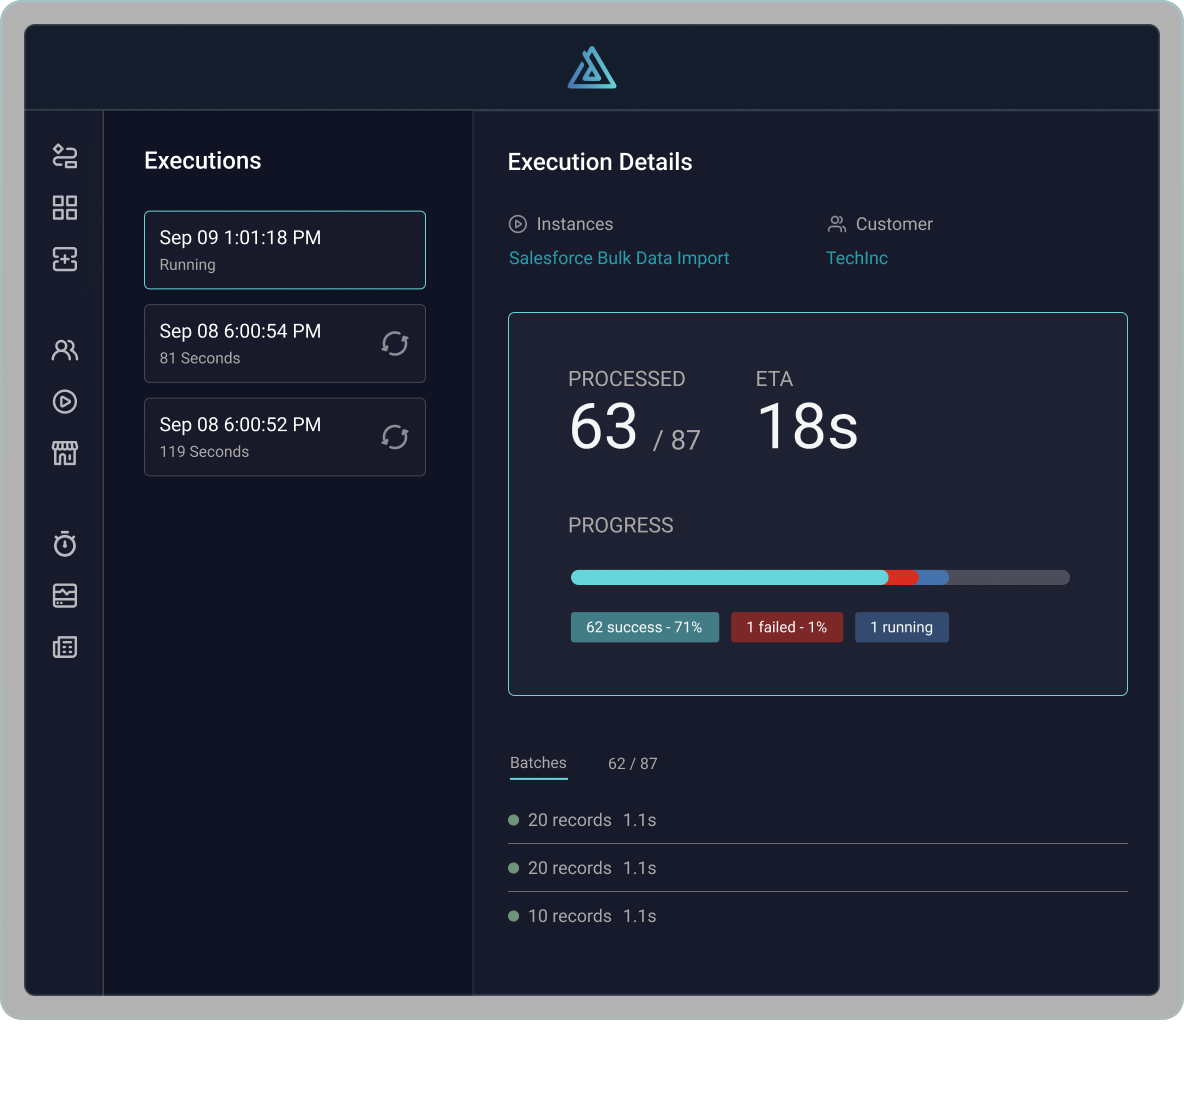Viewport: 1184px width, 1120px height.
Task: Click the Execution Details heading
Action: pos(600,162)
